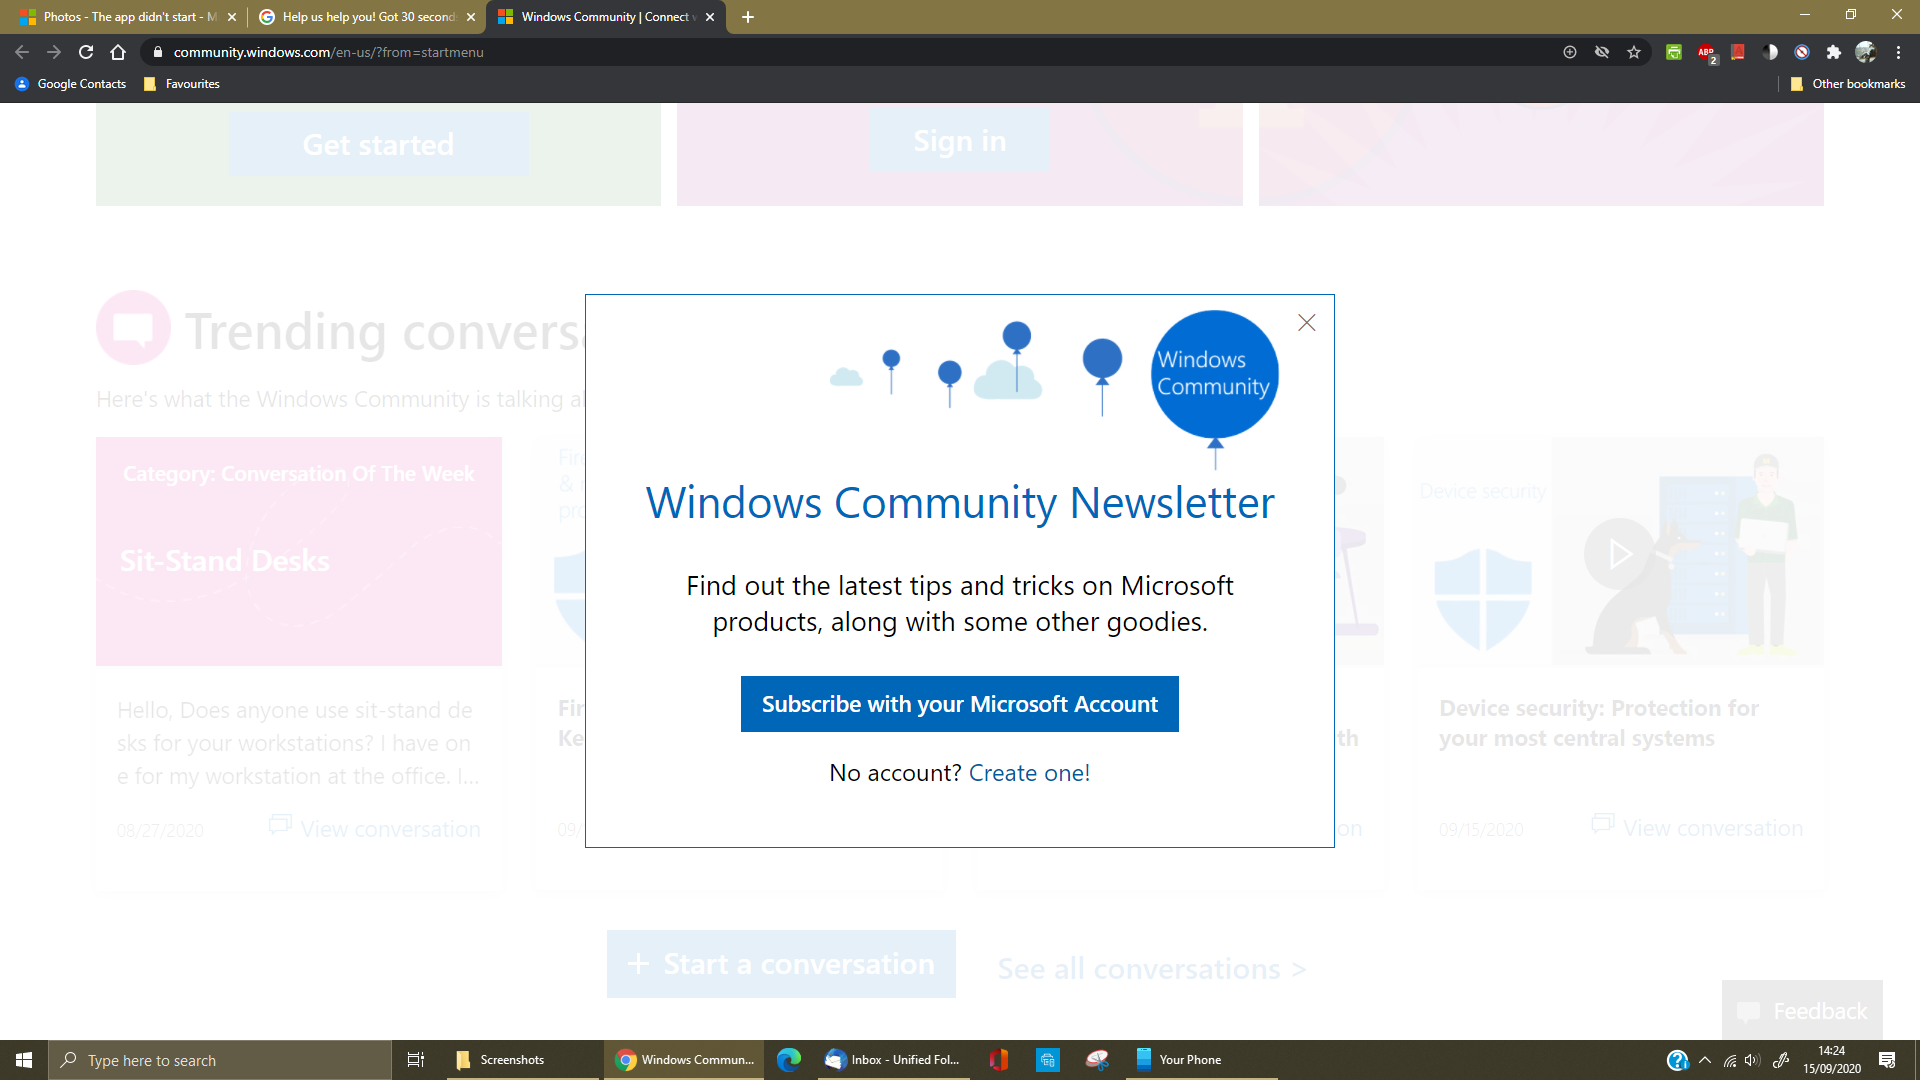The image size is (1920, 1080).
Task: Click the browser forward arrow
Action: coord(54,52)
